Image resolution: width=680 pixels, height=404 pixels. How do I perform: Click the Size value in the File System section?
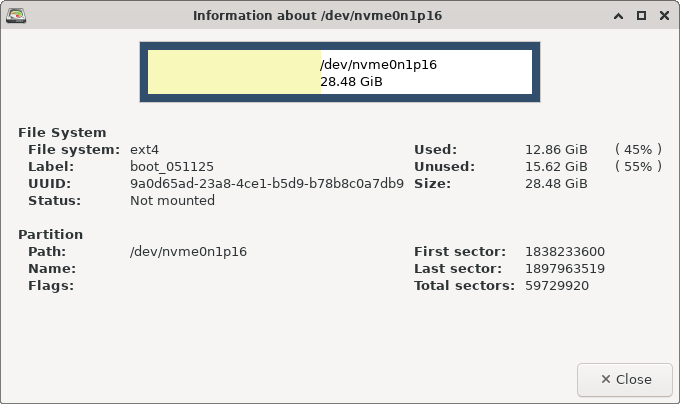tap(556, 184)
